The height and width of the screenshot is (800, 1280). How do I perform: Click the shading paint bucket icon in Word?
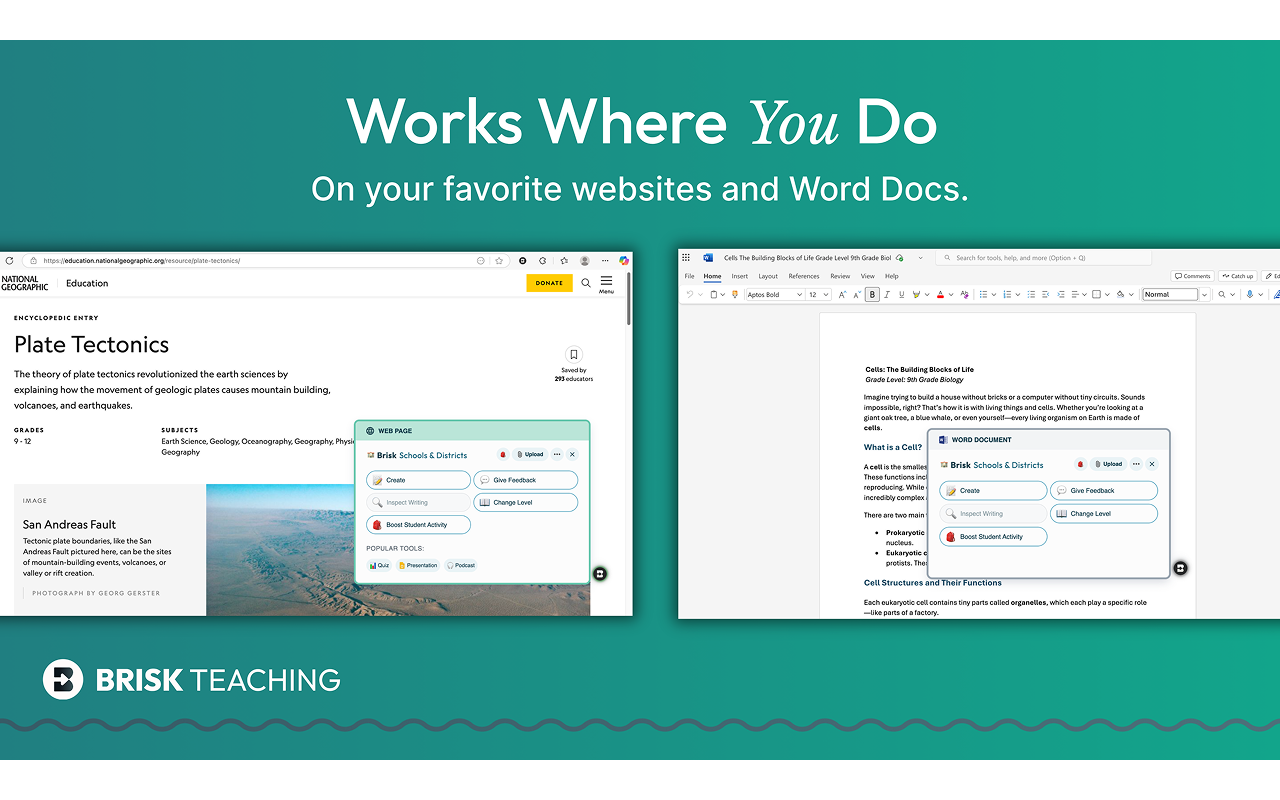[1120, 295]
